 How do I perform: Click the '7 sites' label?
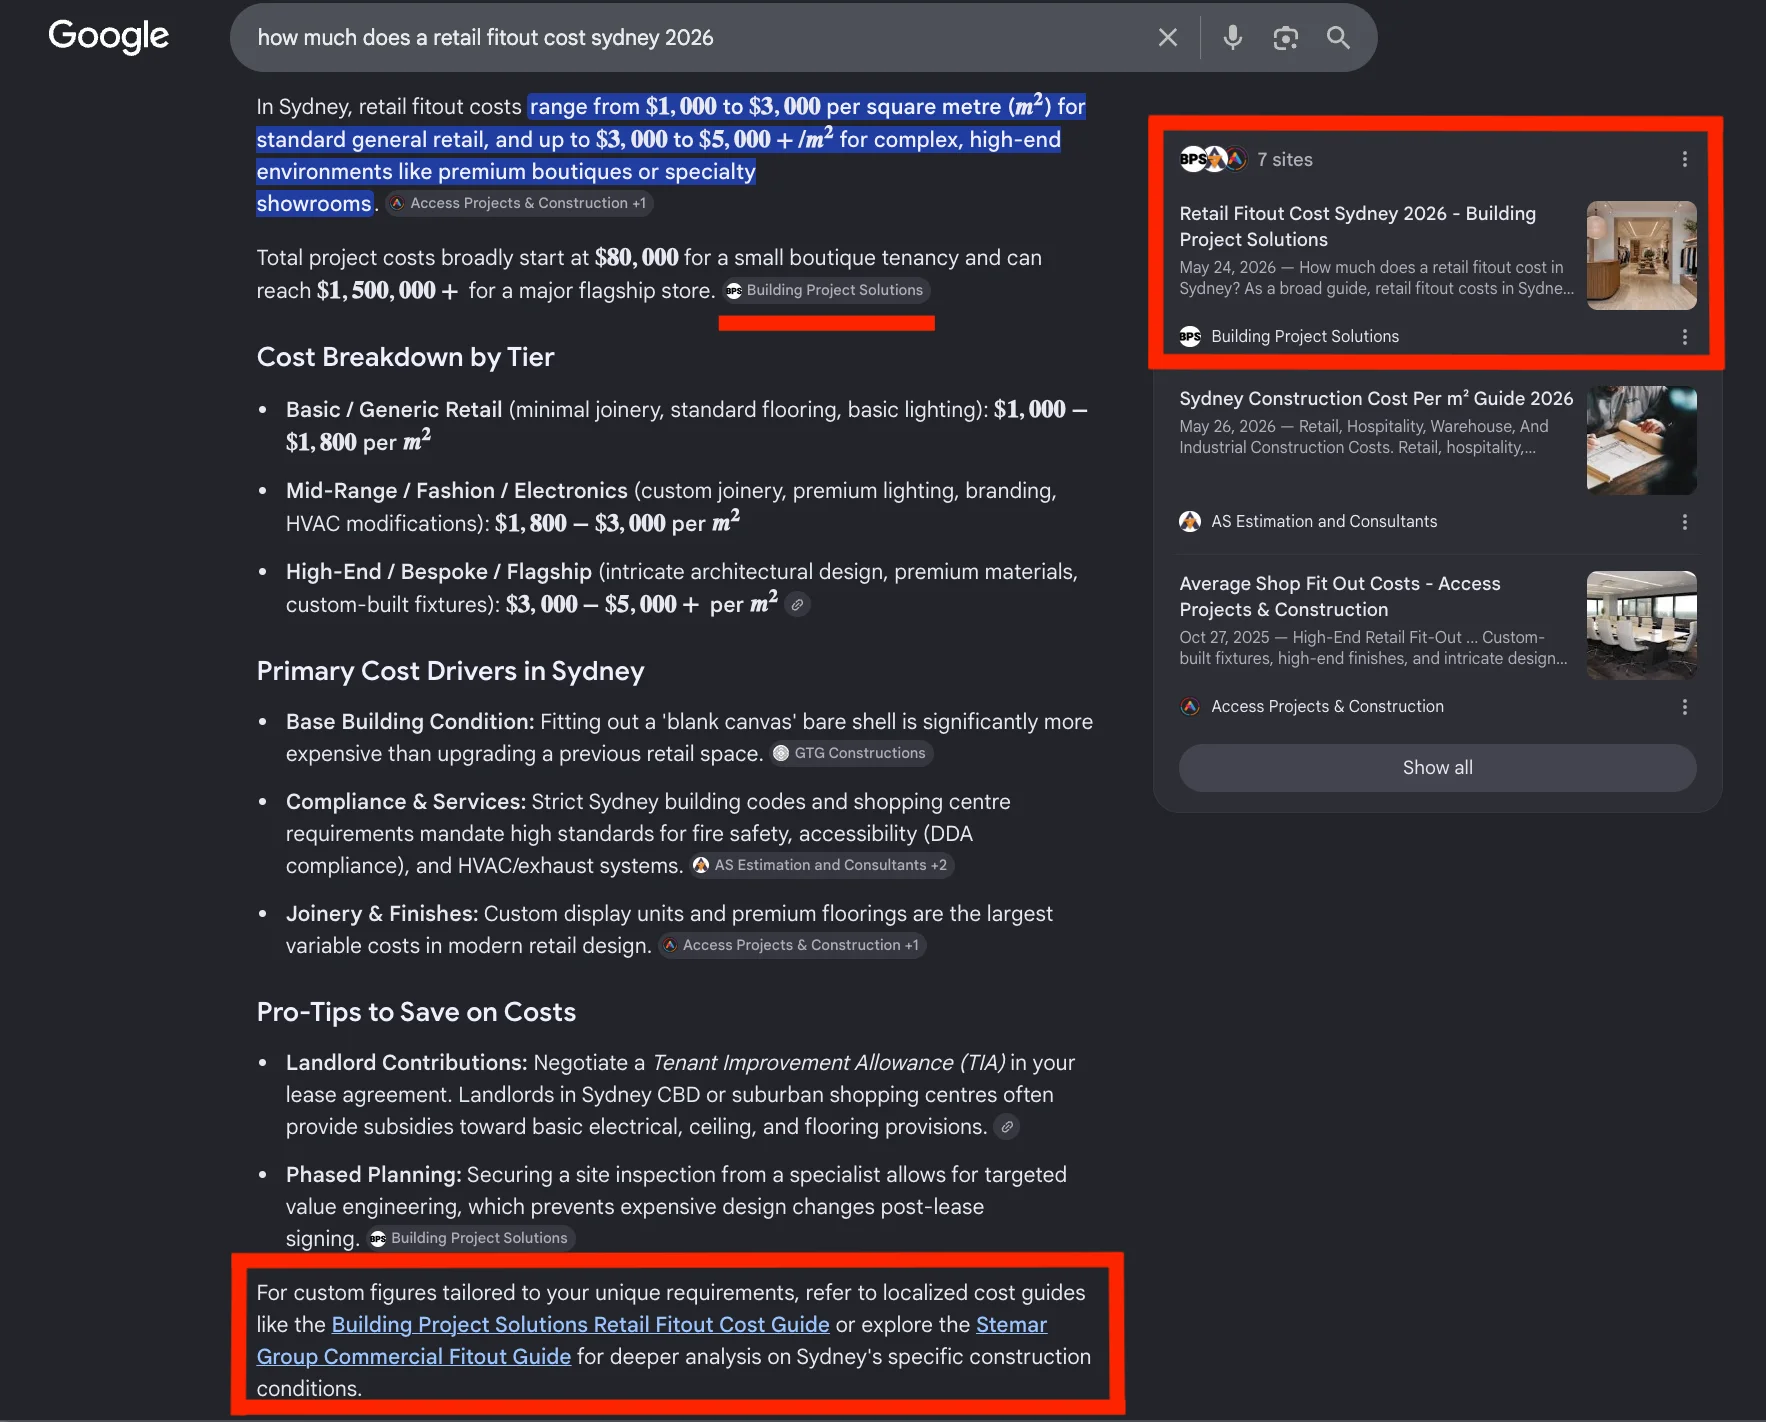pos(1285,159)
